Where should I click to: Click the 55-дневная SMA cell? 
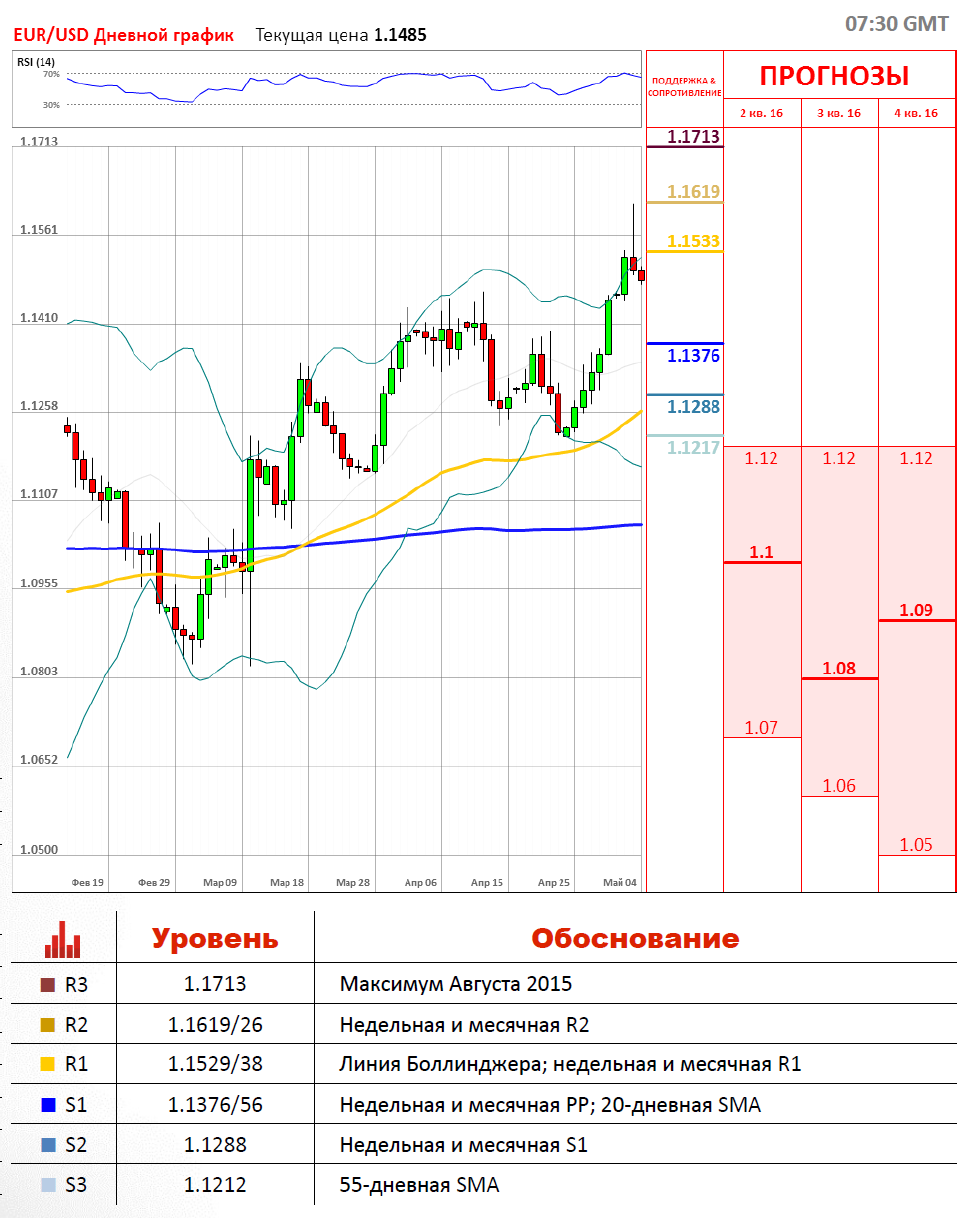coord(420,1186)
